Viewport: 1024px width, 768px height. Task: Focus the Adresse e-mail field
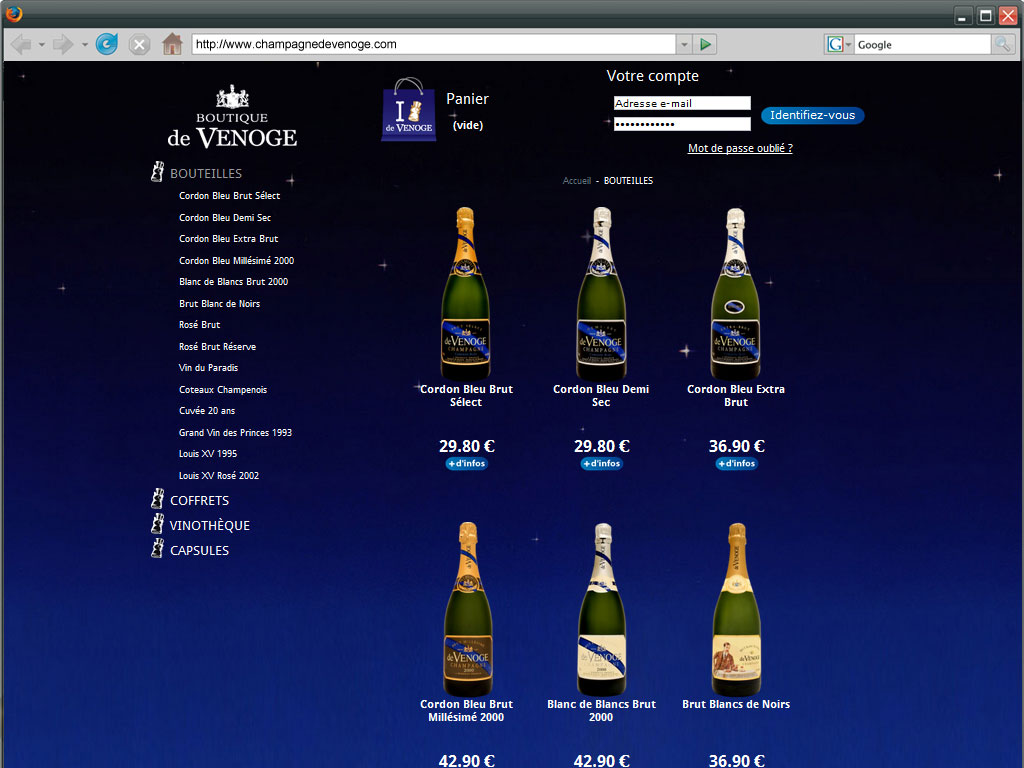pyautogui.click(x=682, y=103)
